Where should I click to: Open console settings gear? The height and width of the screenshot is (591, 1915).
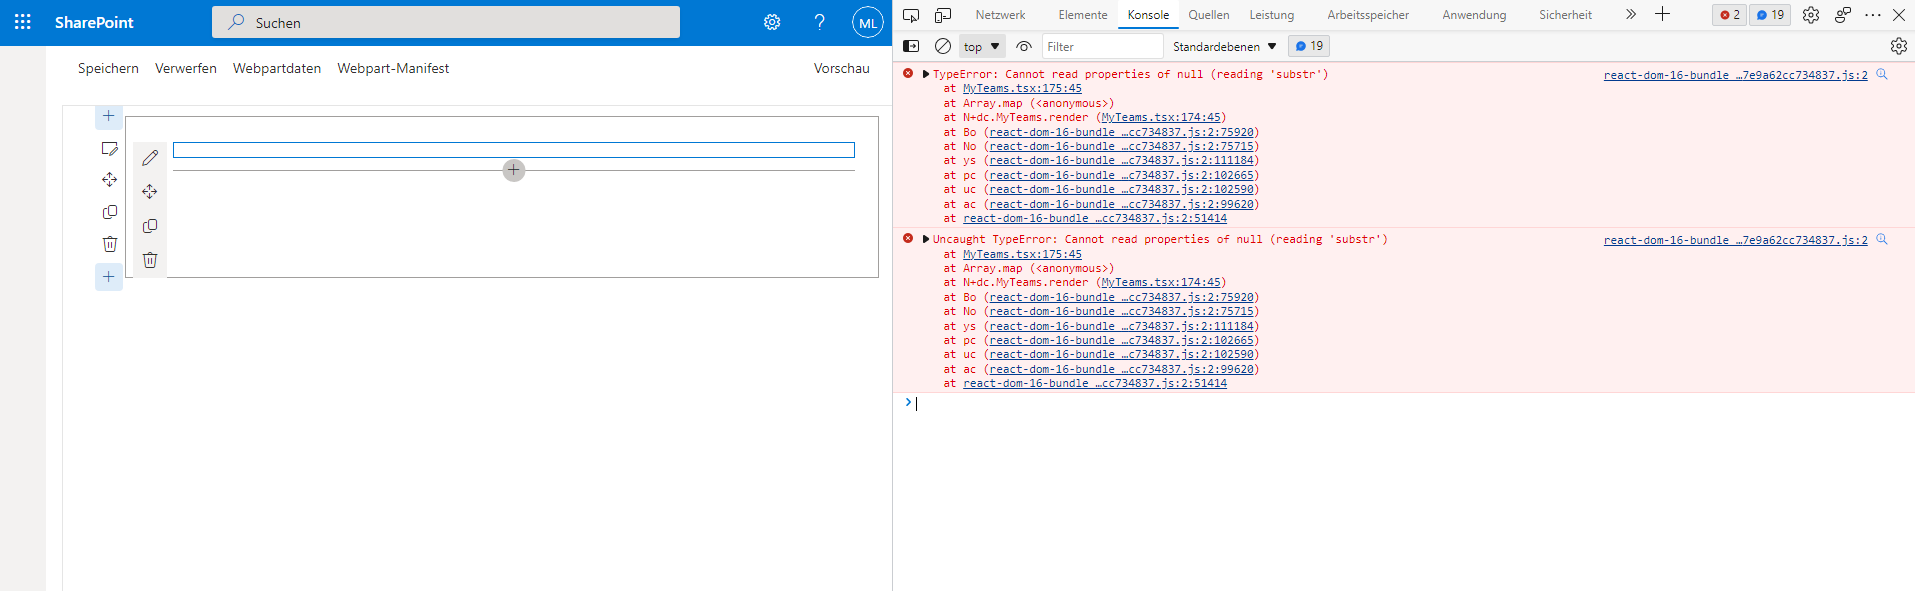[x=1899, y=46]
